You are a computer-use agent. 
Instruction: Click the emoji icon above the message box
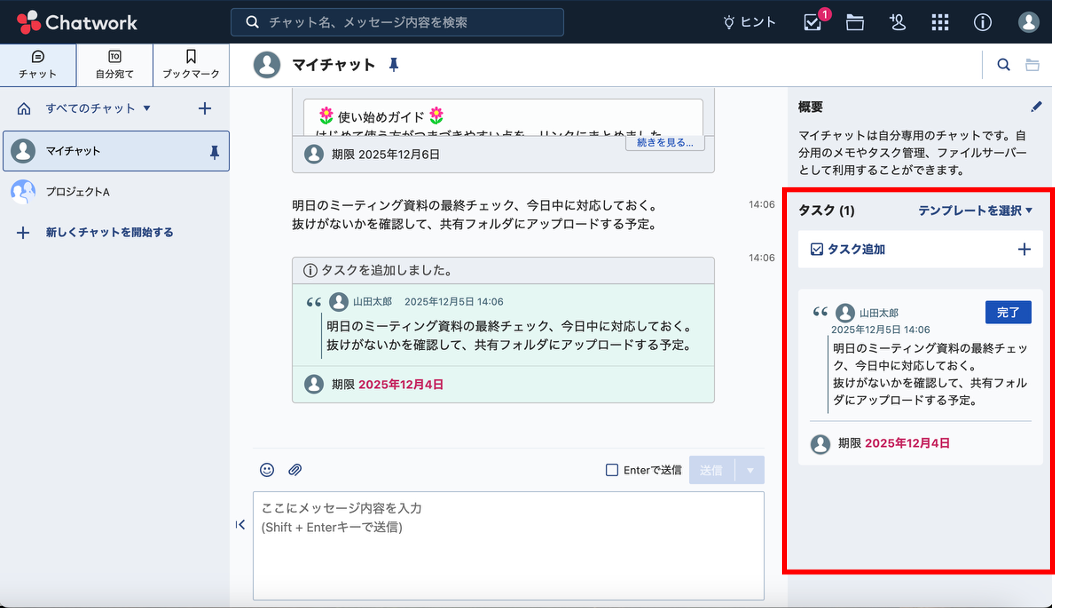pos(265,469)
